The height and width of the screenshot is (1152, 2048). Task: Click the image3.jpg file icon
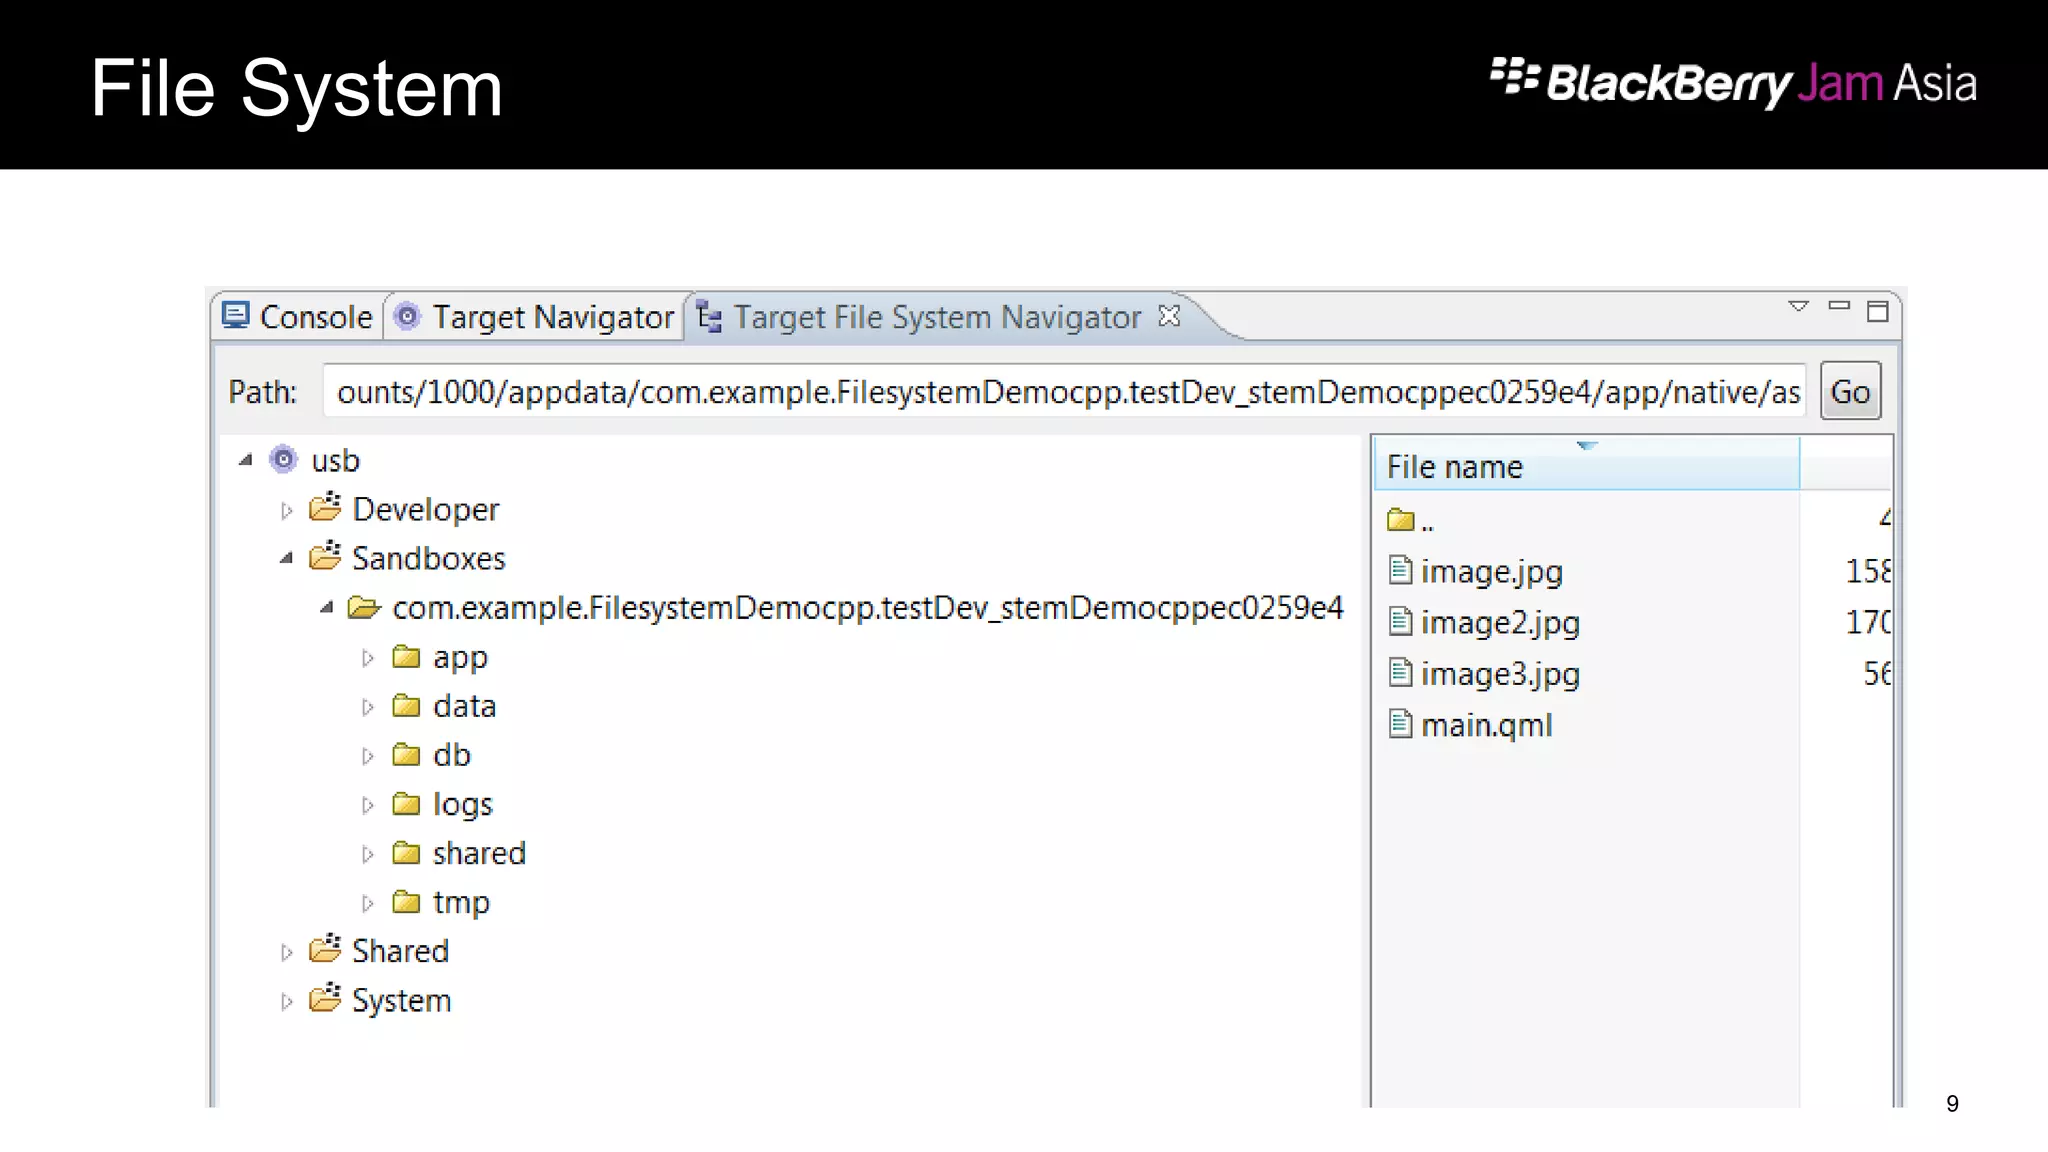(x=1400, y=672)
